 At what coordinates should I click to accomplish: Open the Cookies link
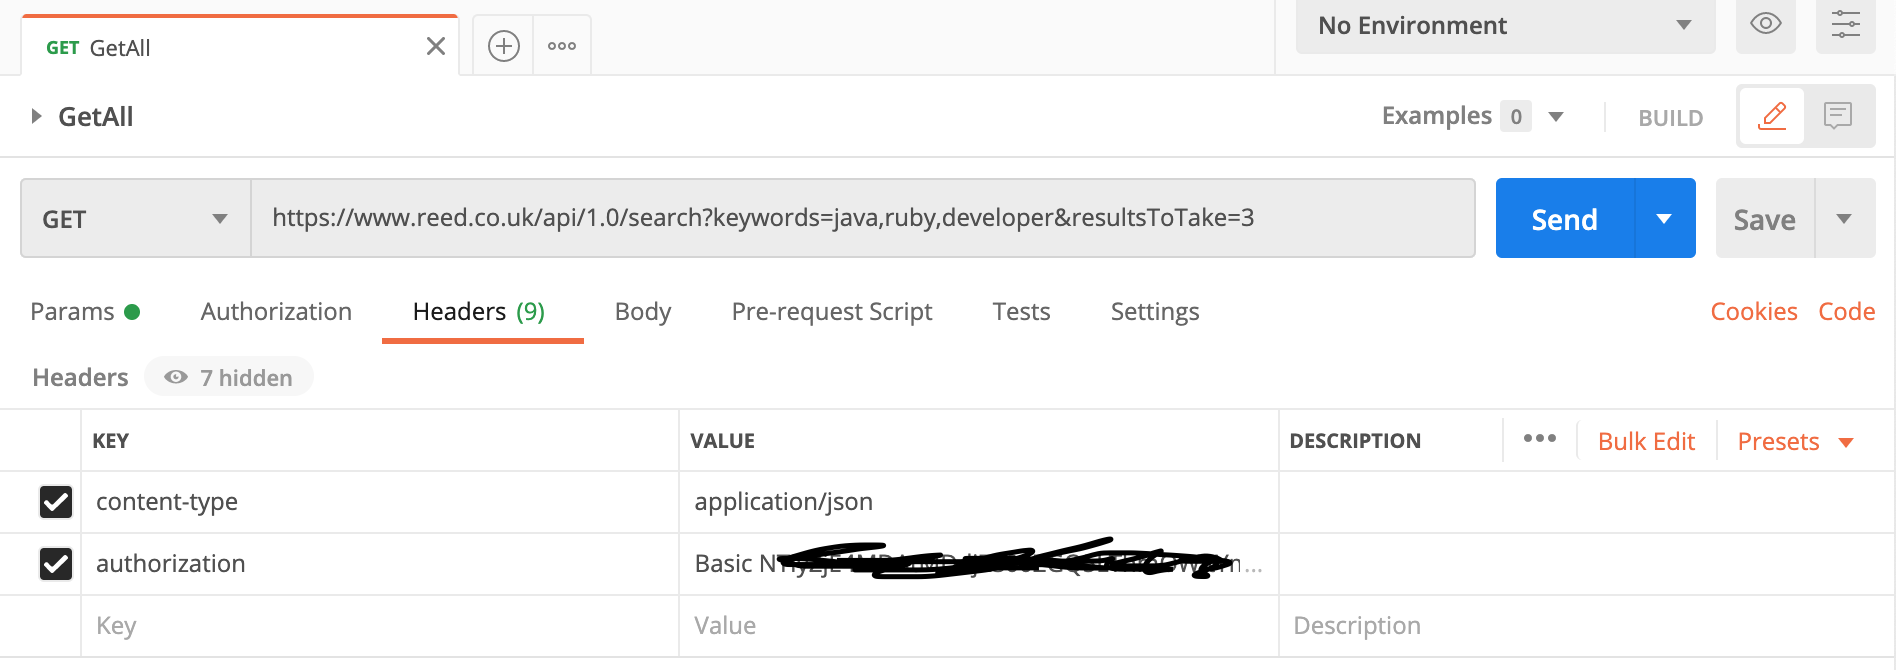1754,312
